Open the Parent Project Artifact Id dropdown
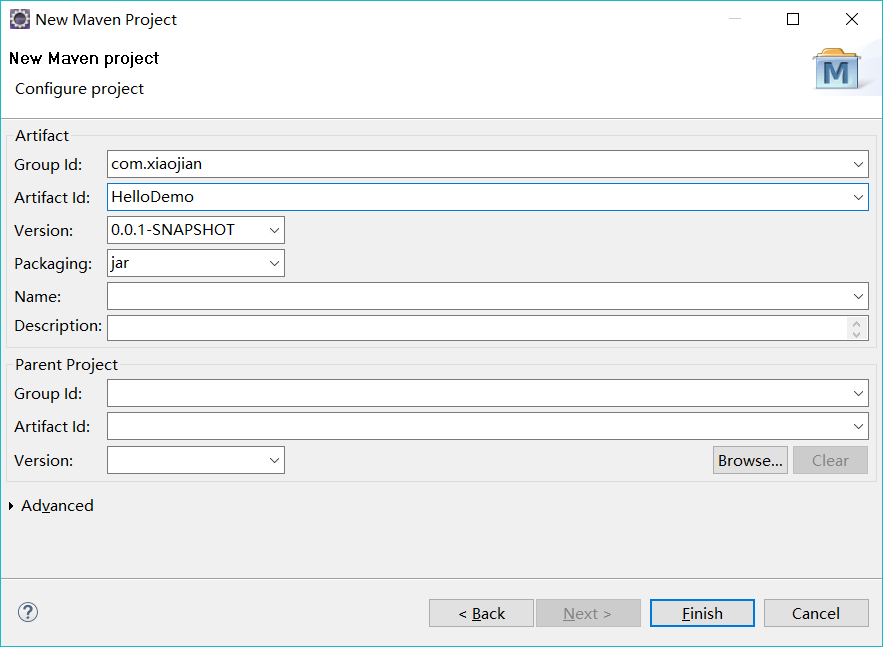Screen dimensions: 883x647 coord(859,427)
